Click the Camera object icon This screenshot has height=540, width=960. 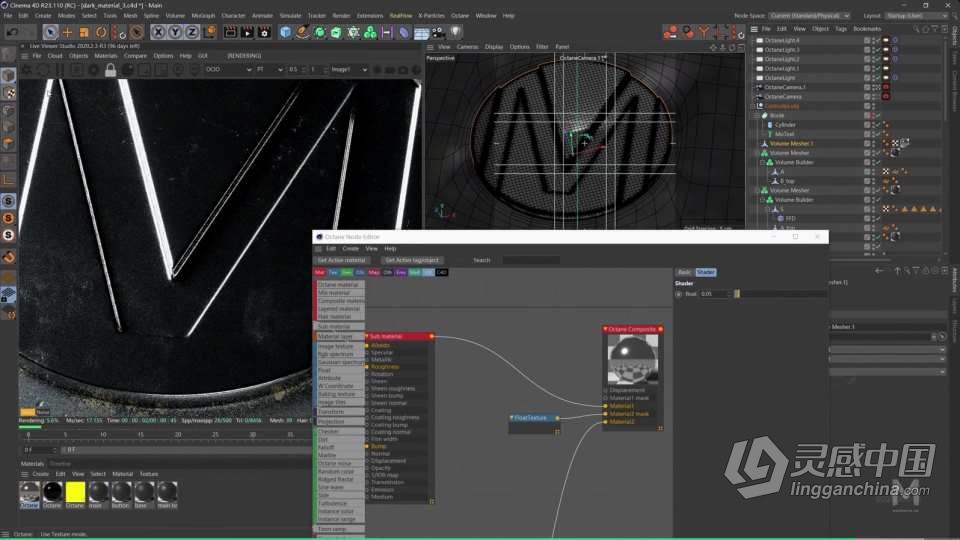point(438,32)
